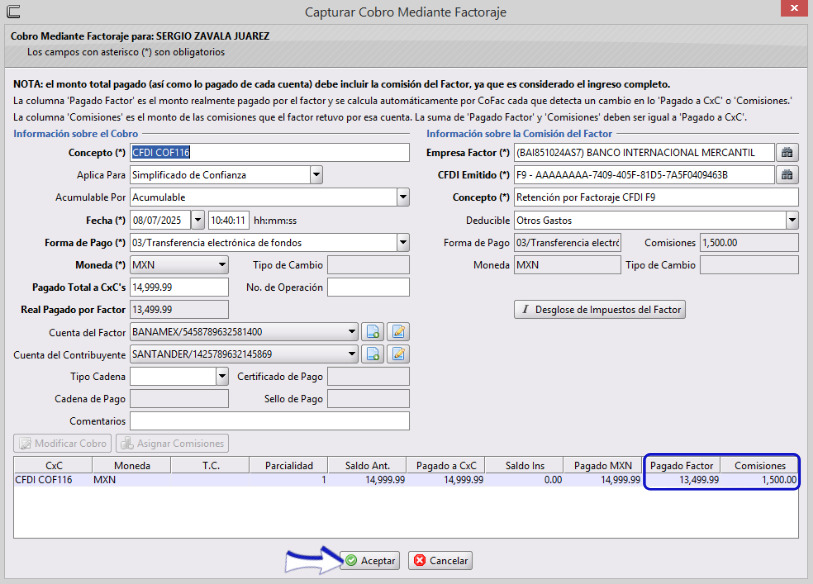Click the Forma de Pago field in Comisión section
This screenshot has height=584, width=813.
tap(567, 242)
